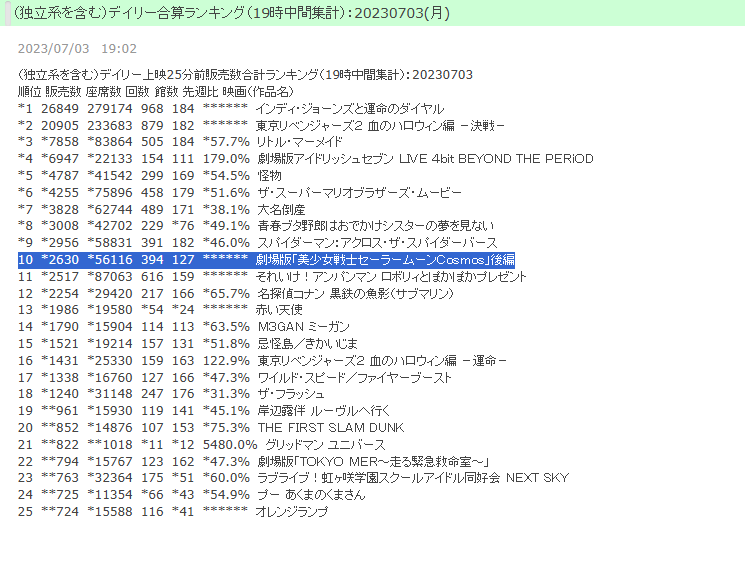This screenshot has height=581, width=745.
Task: Click title スパイダーマン:アクロス・ザ・スパイダーバース
Action: click(377, 243)
